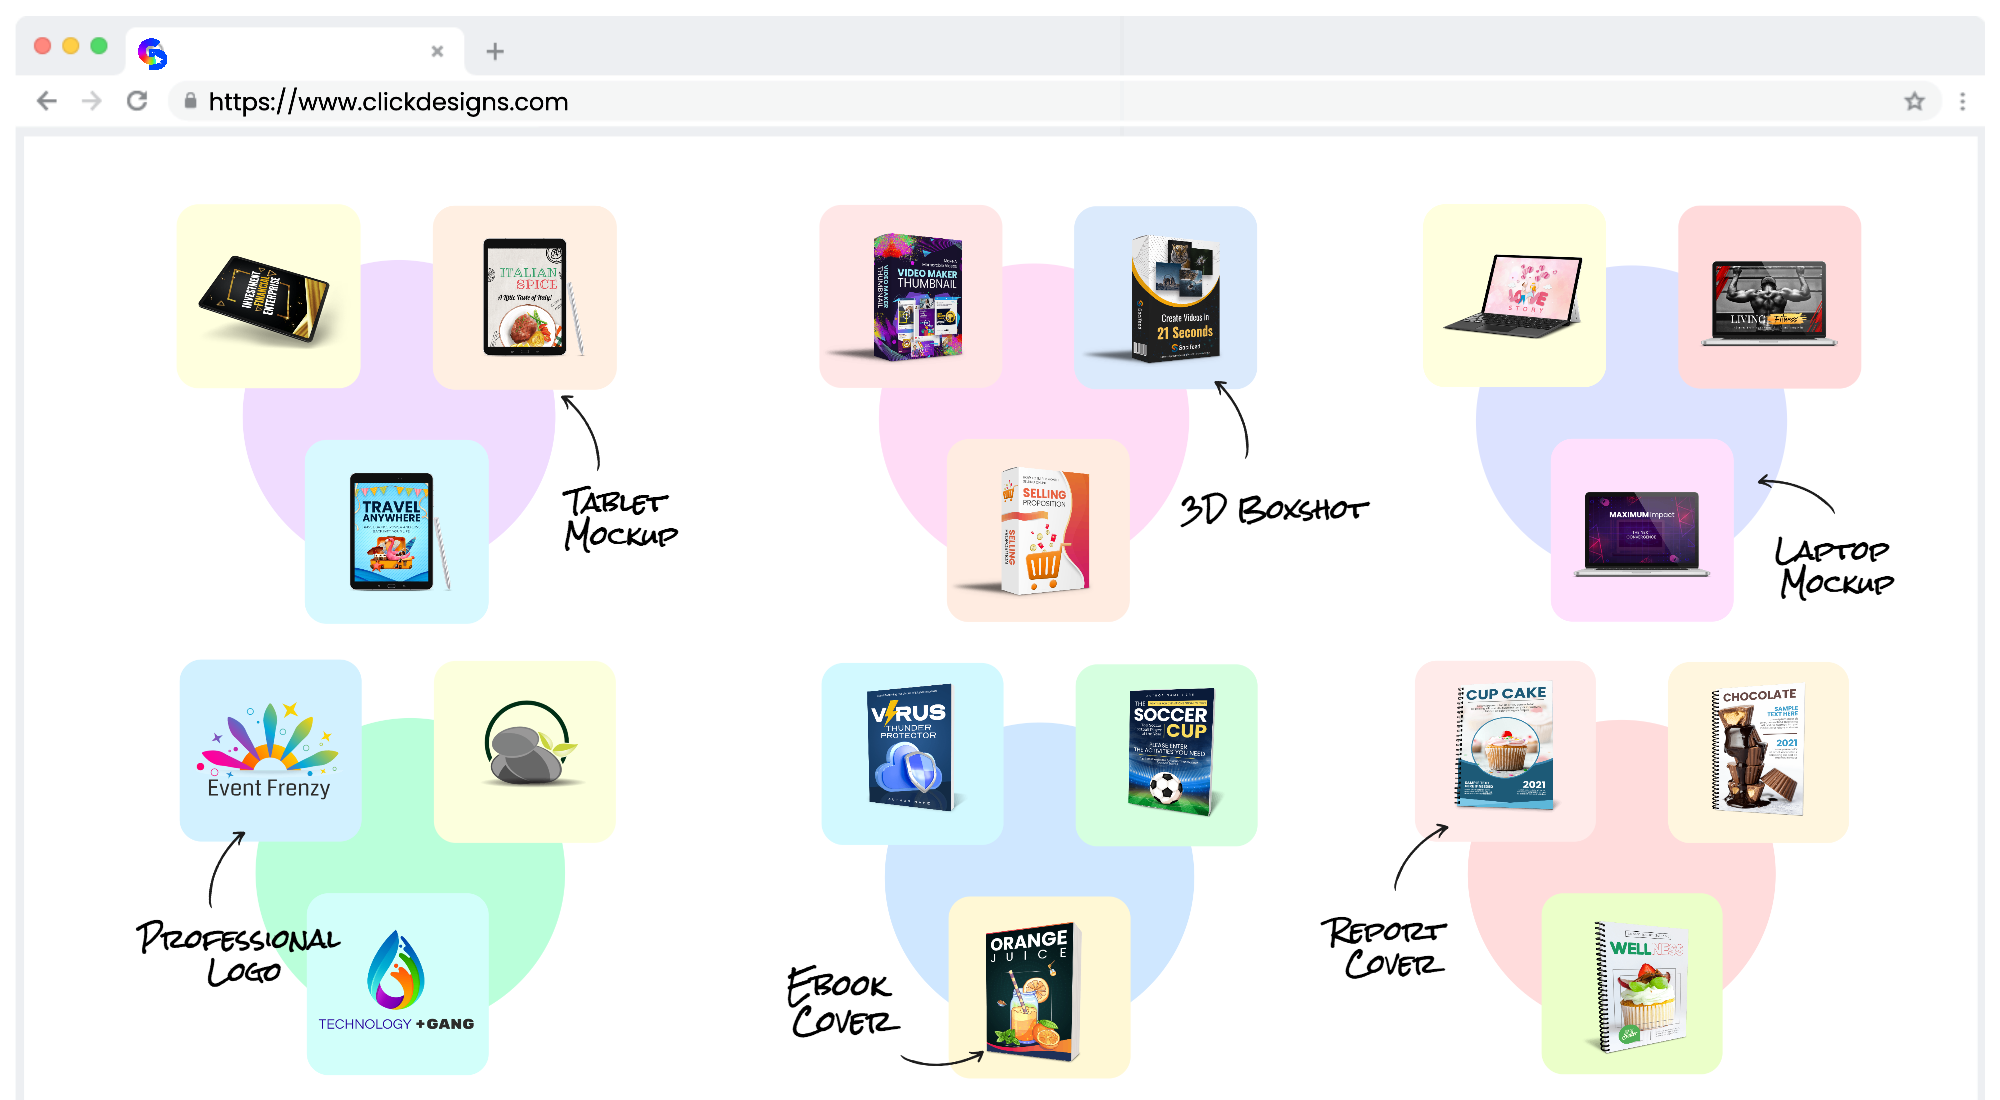
Task: Reload the page with refresh icon
Action: [137, 101]
